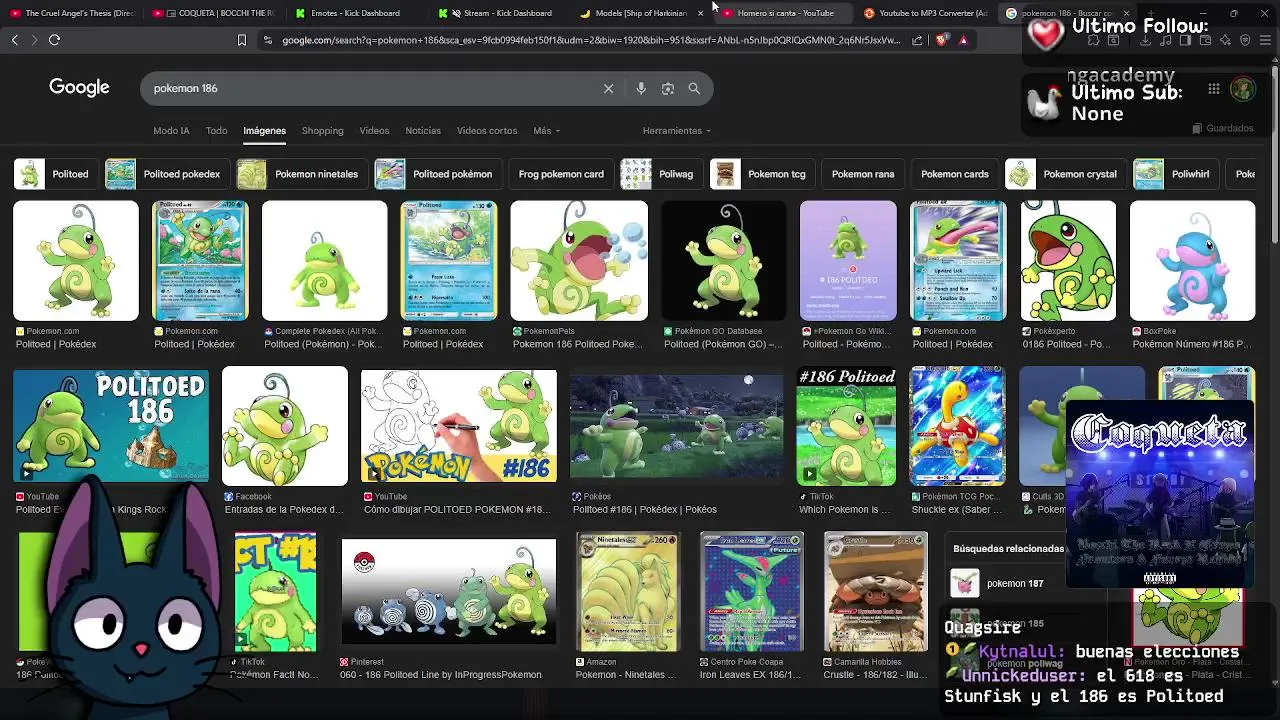Image resolution: width=1280 pixels, height=720 pixels.
Task: Select the Politoed pokémon chip
Action: pyautogui.click(x=437, y=174)
